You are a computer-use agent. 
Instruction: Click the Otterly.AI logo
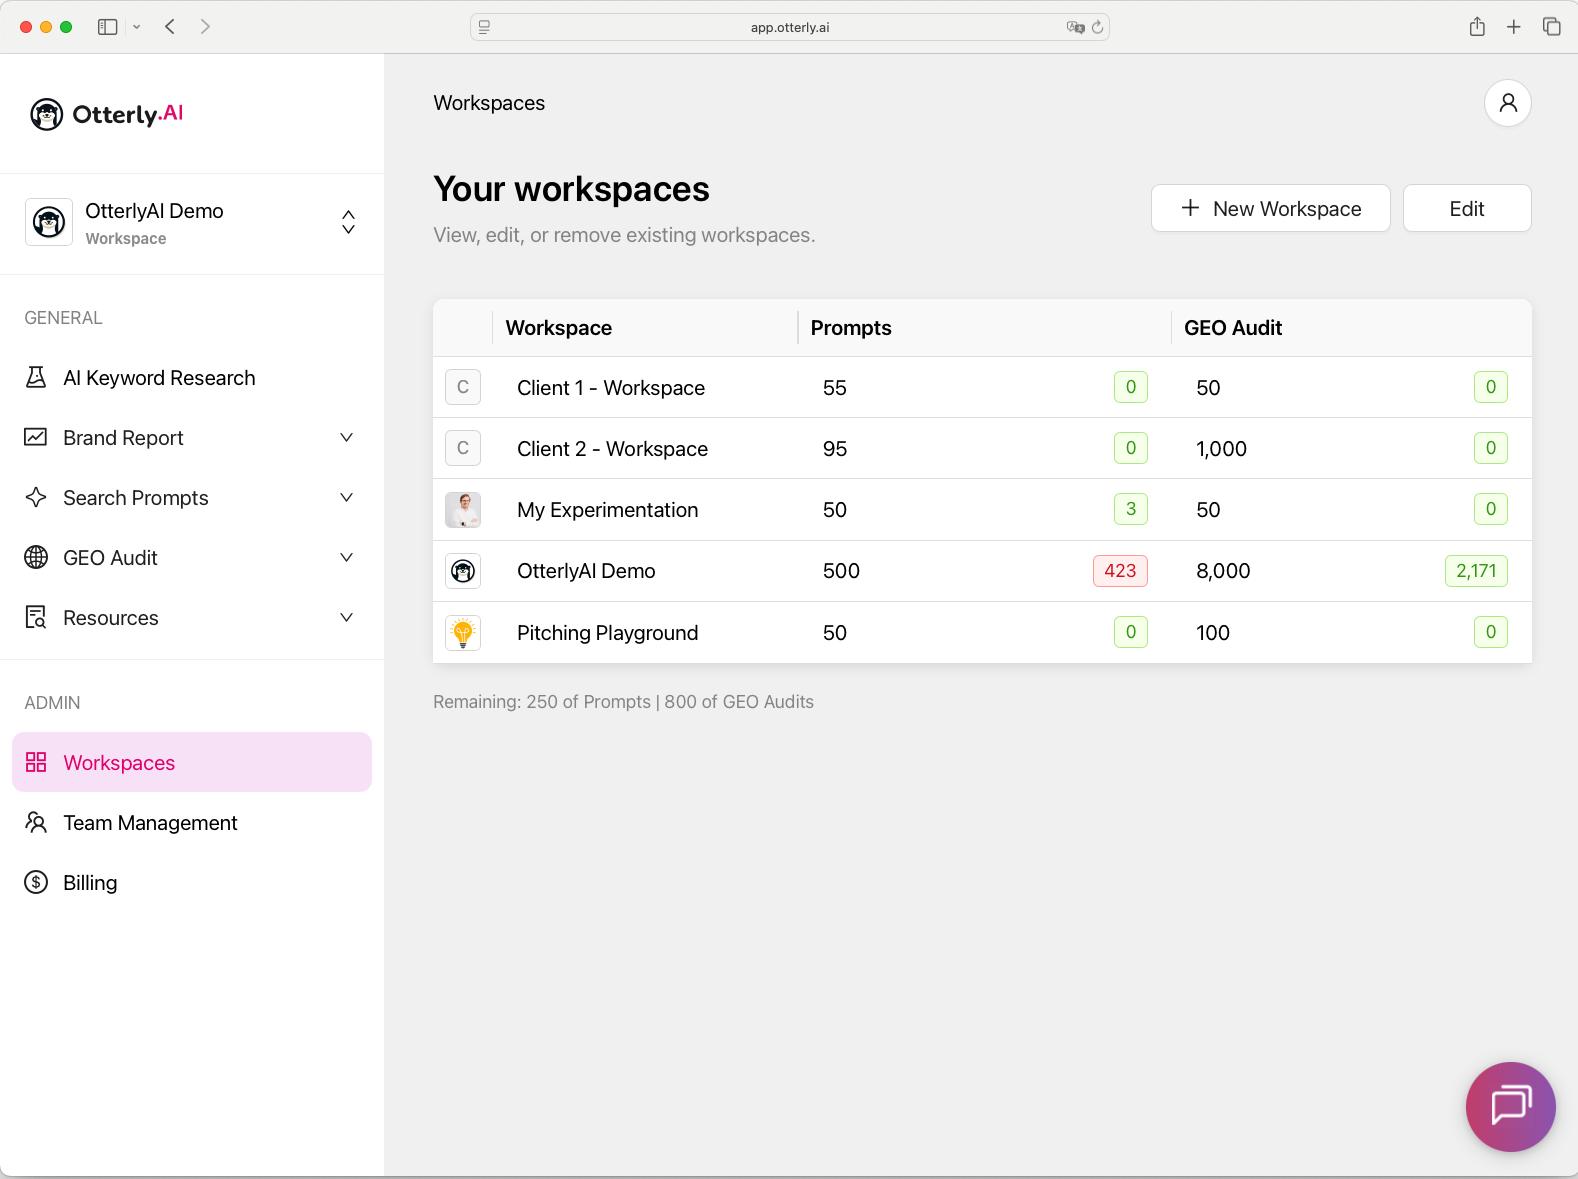point(106,114)
